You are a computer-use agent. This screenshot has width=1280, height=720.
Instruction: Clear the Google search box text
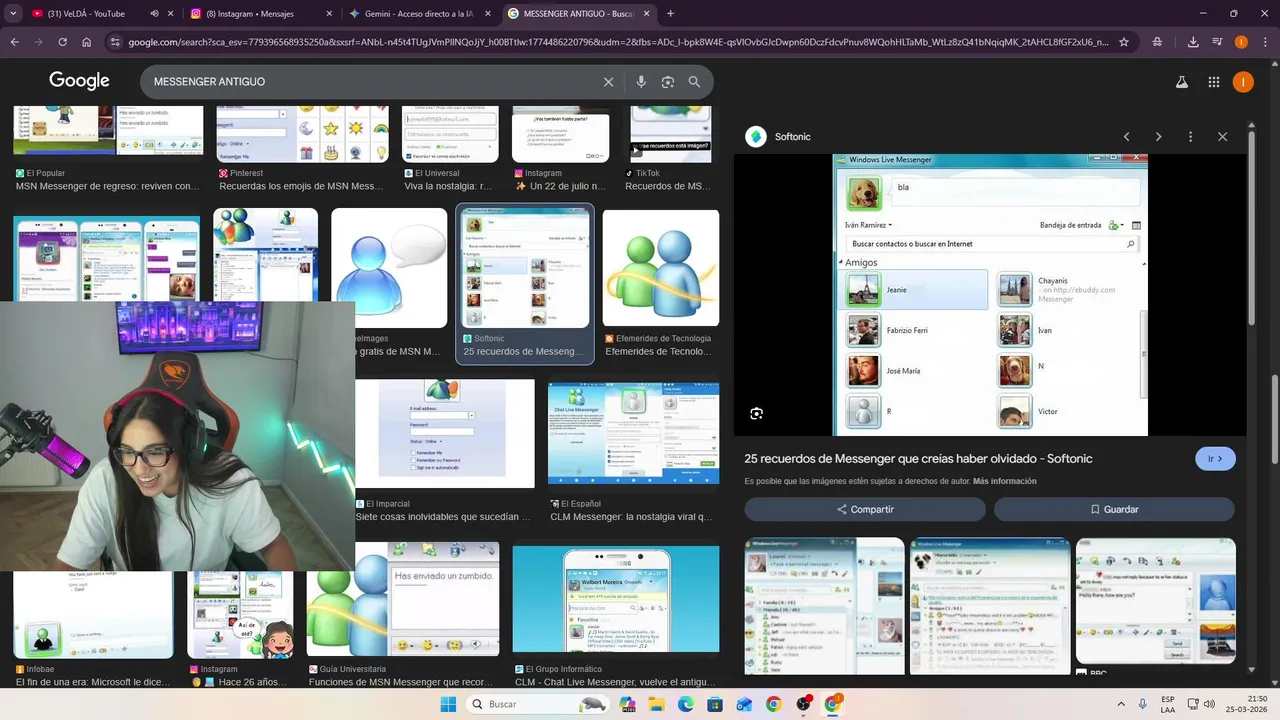click(x=608, y=82)
